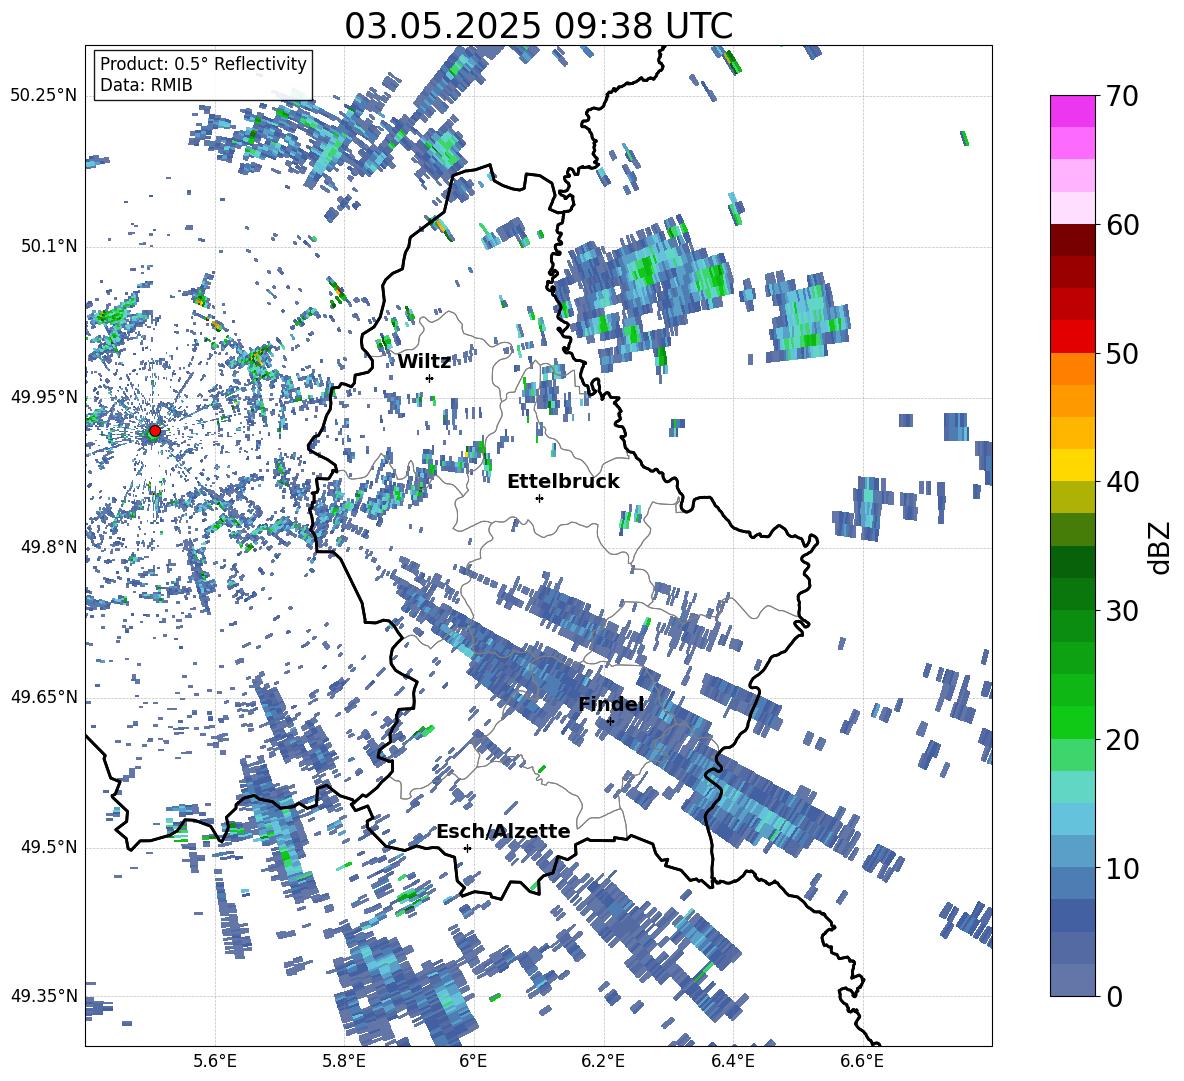
Task: Click the 40 colorbar tick label
Action: pos(1121,482)
